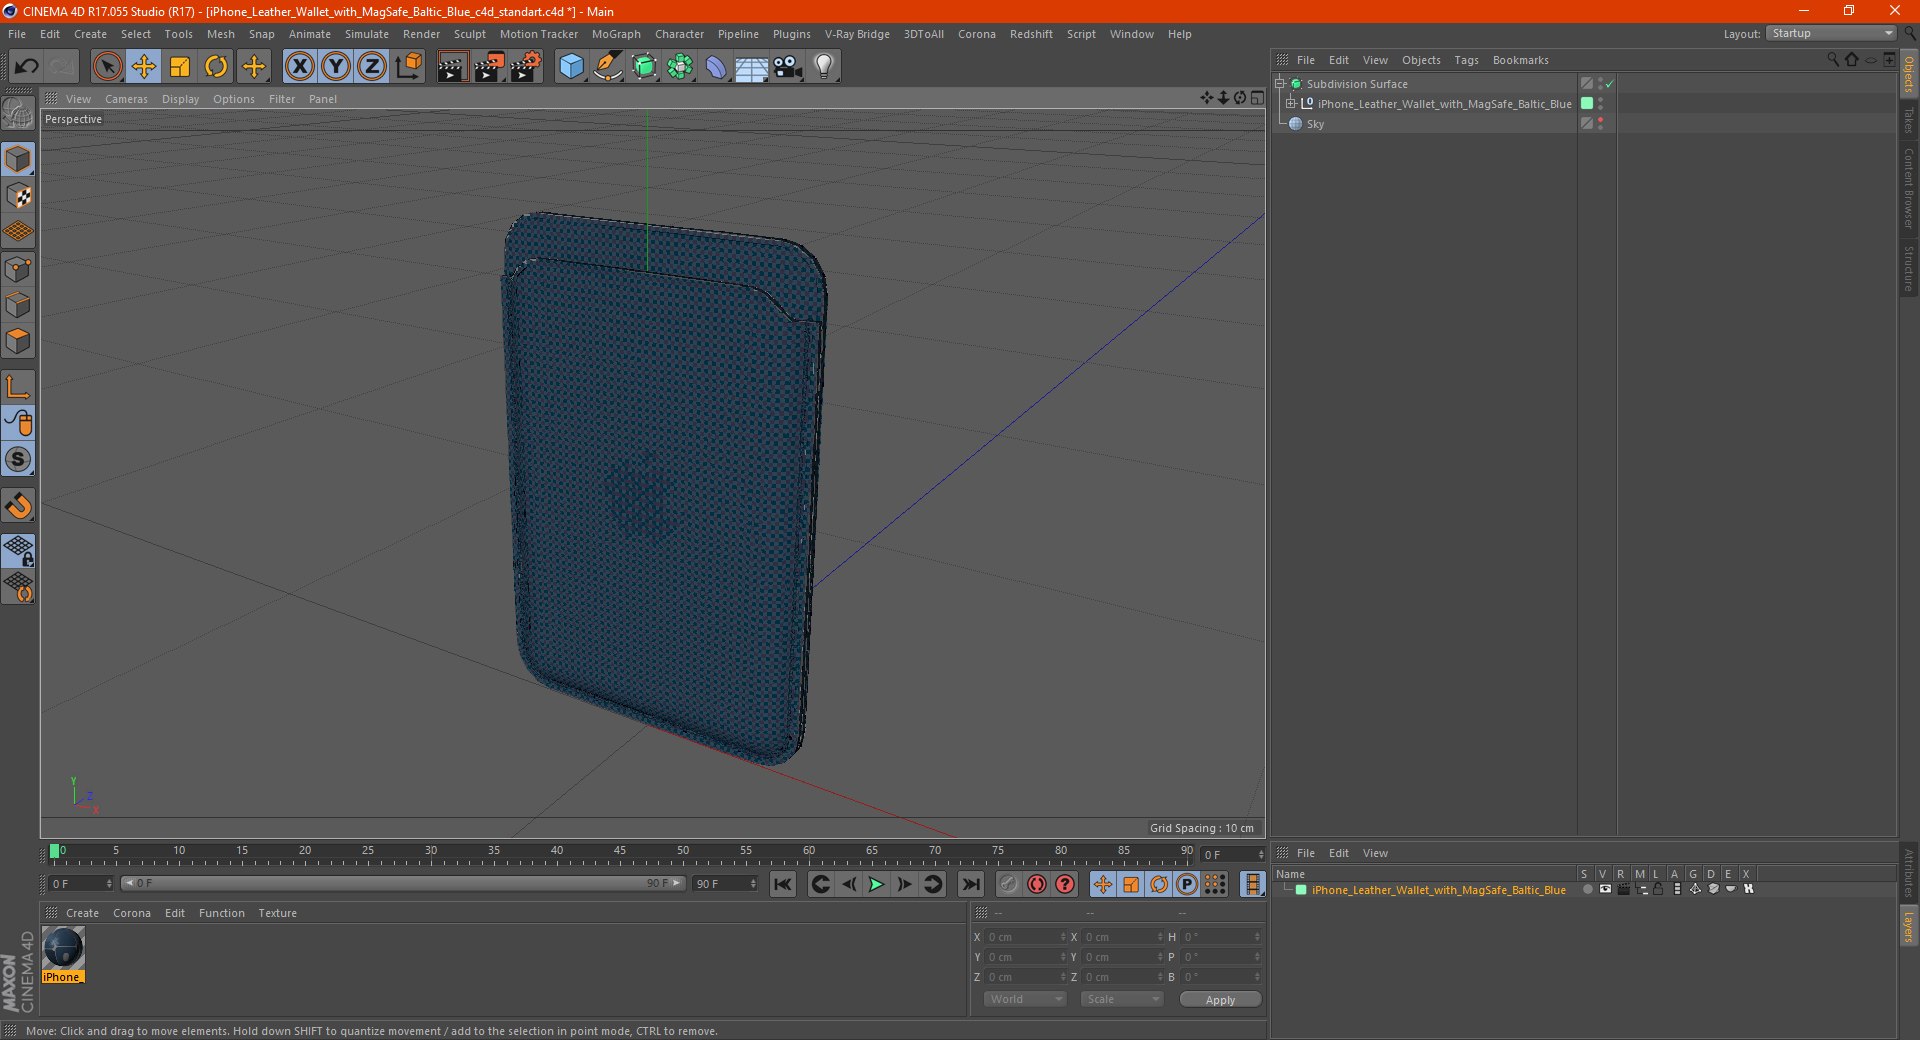The height and width of the screenshot is (1040, 1920).
Task: Click the Locked Workplane icon
Action: (19, 550)
